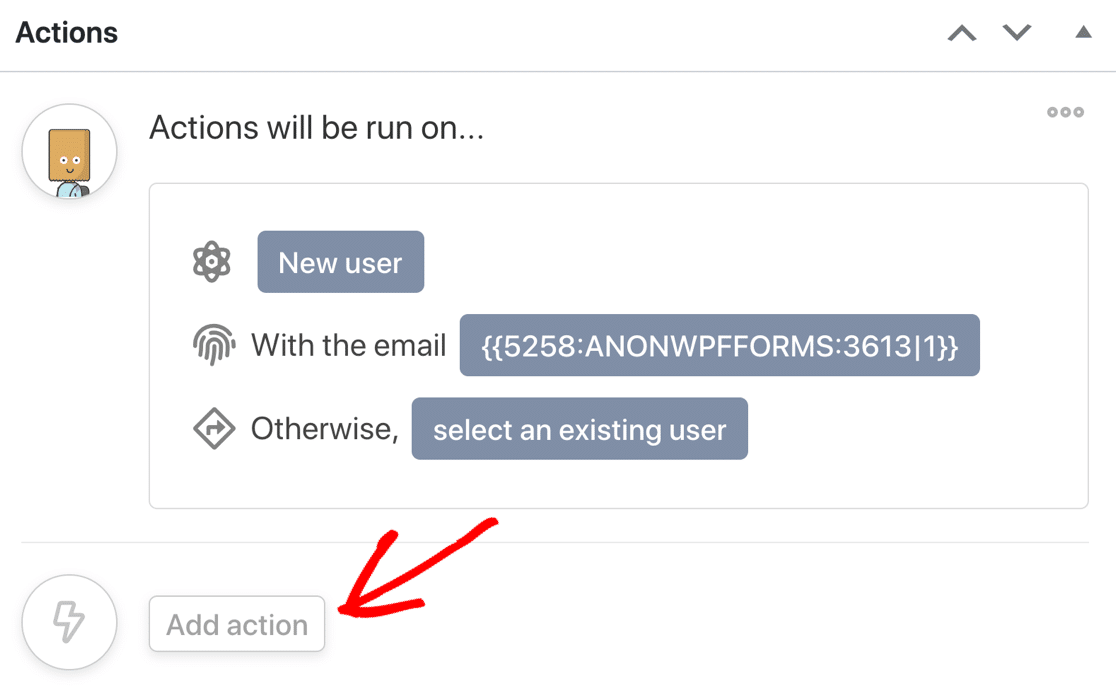Click the red arrow annotation
Image resolution: width=1116 pixels, height=696 pixels.
click(420, 570)
